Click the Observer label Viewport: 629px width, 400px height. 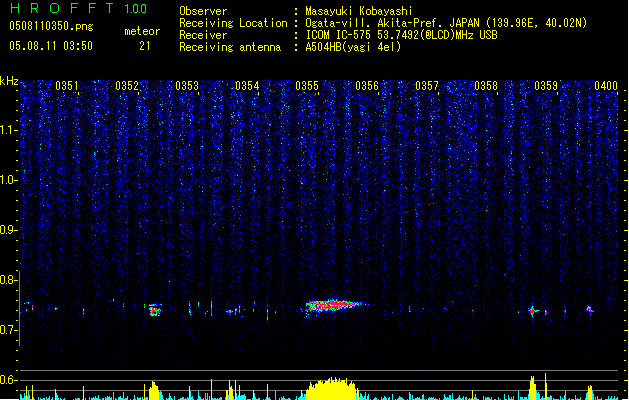[x=203, y=11]
